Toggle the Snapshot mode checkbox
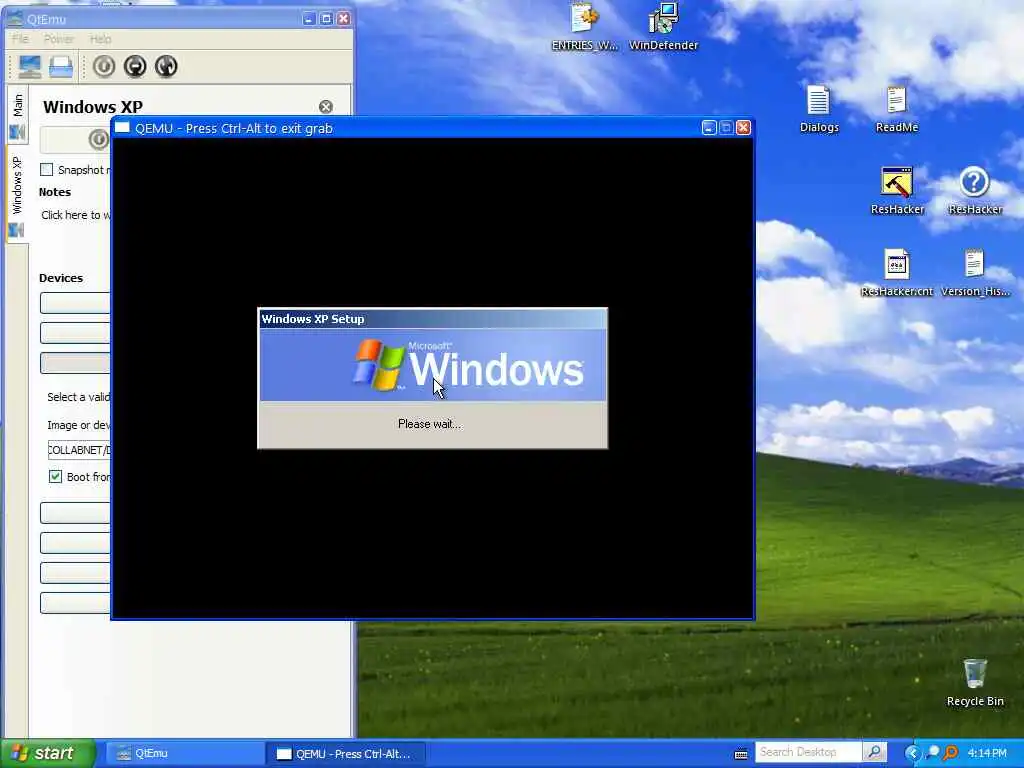 pyautogui.click(x=46, y=170)
